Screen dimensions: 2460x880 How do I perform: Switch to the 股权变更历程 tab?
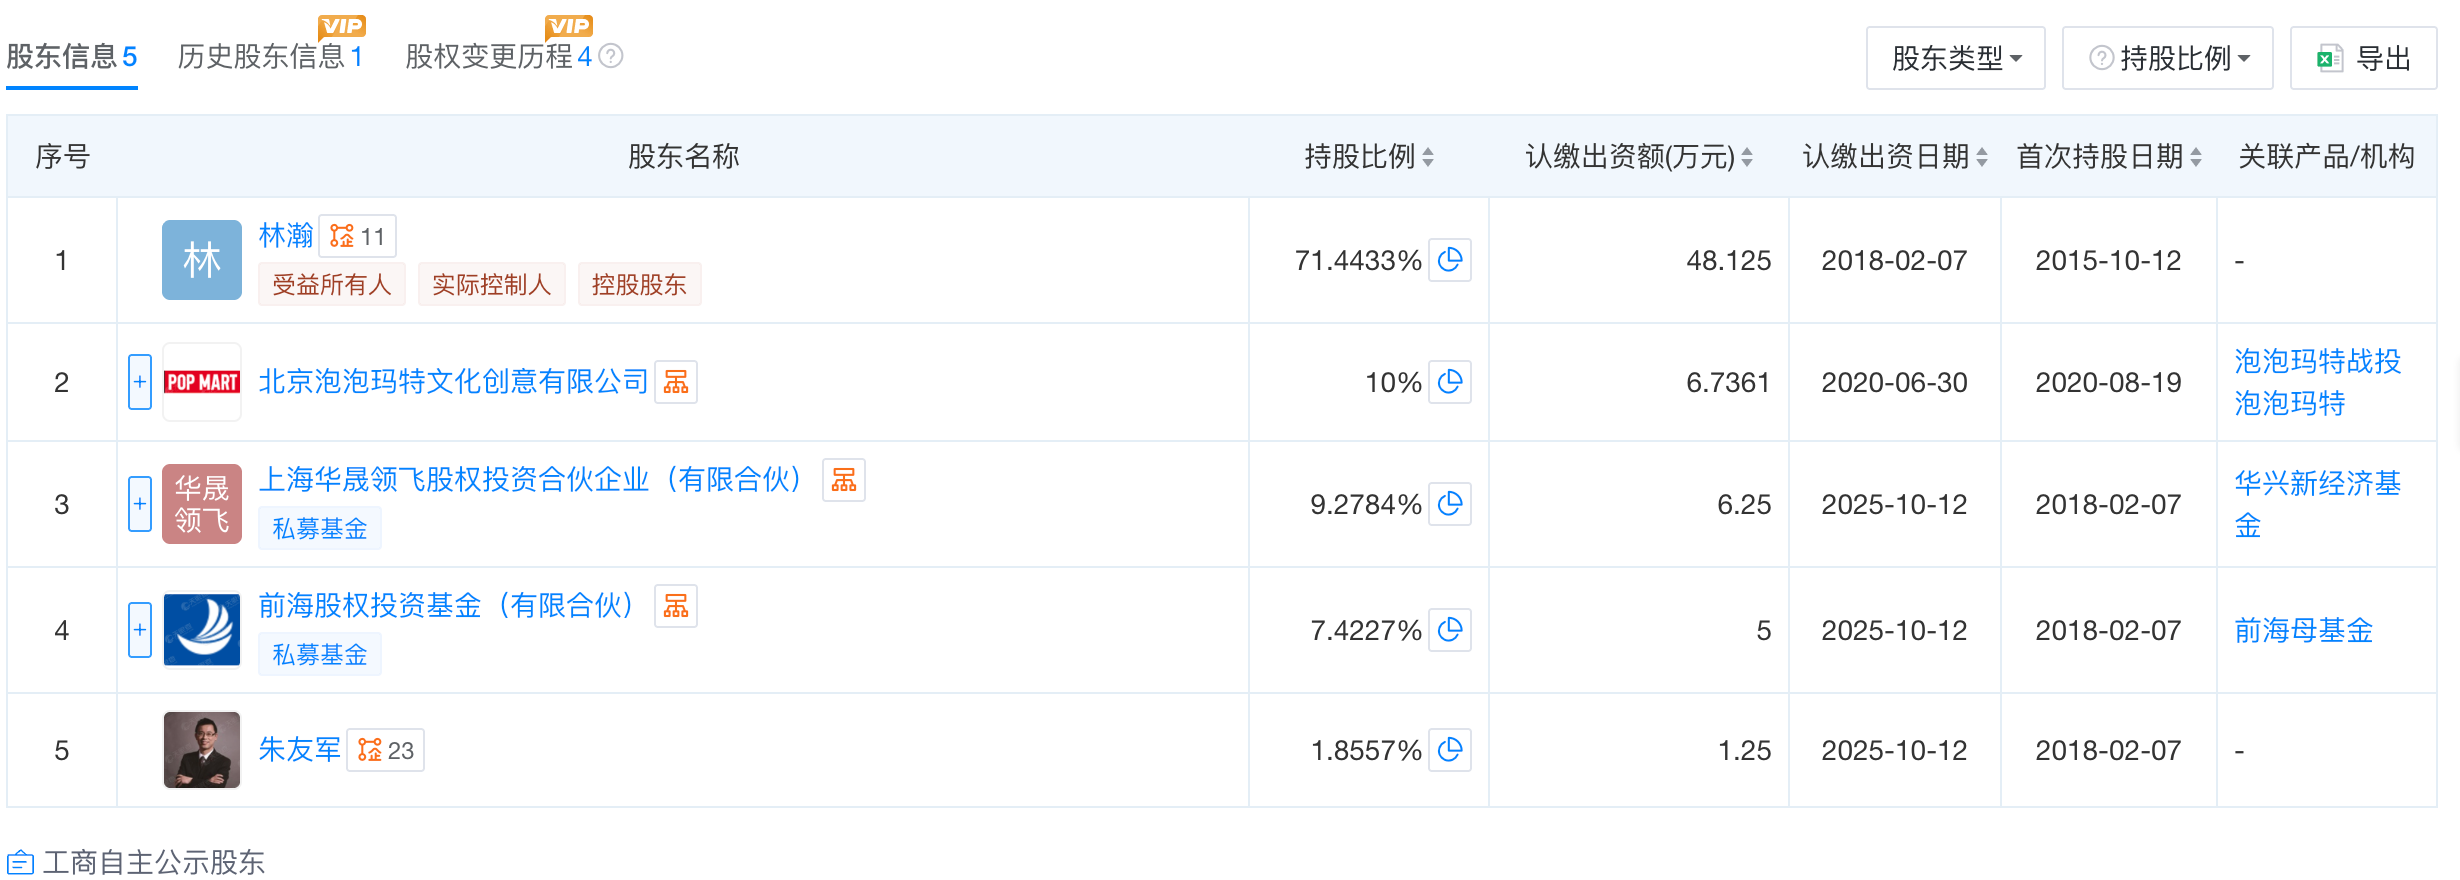[x=499, y=56]
